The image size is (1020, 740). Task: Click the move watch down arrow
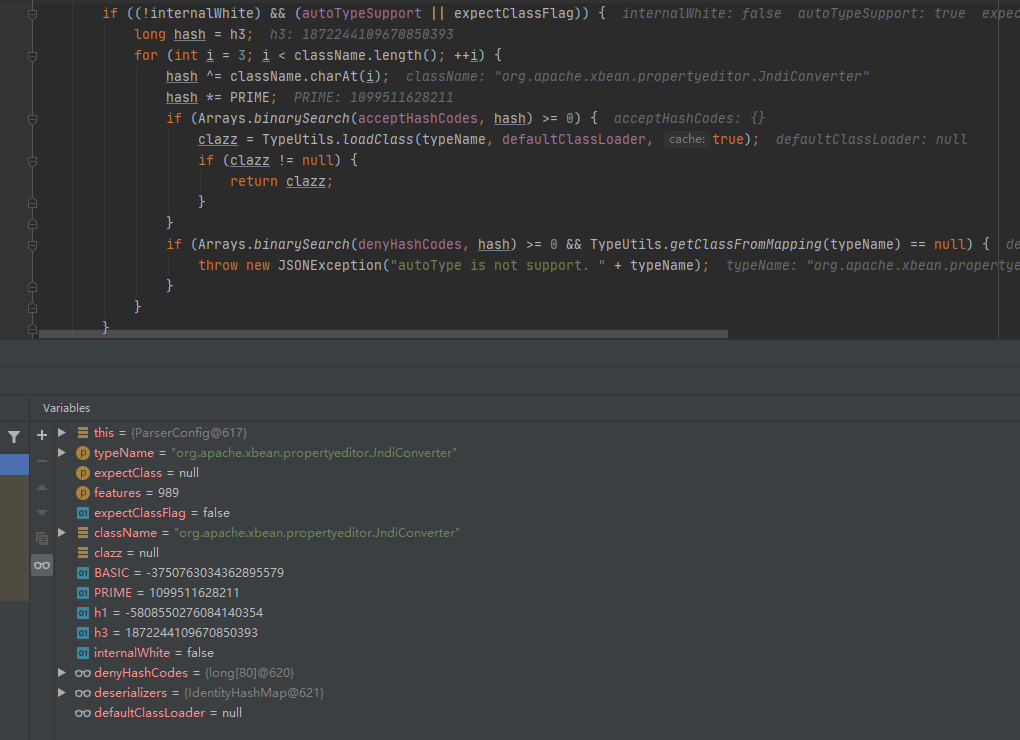(x=42, y=513)
